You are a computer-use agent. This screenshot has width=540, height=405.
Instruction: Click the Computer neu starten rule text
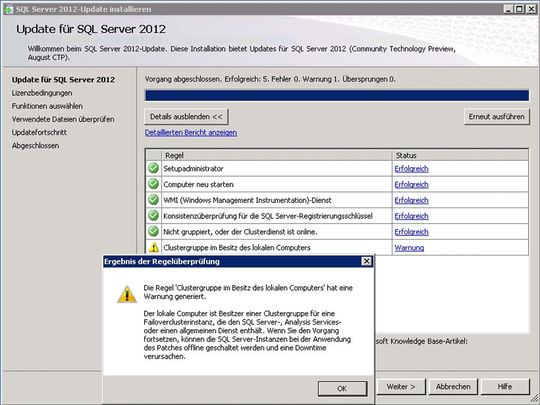click(x=198, y=185)
